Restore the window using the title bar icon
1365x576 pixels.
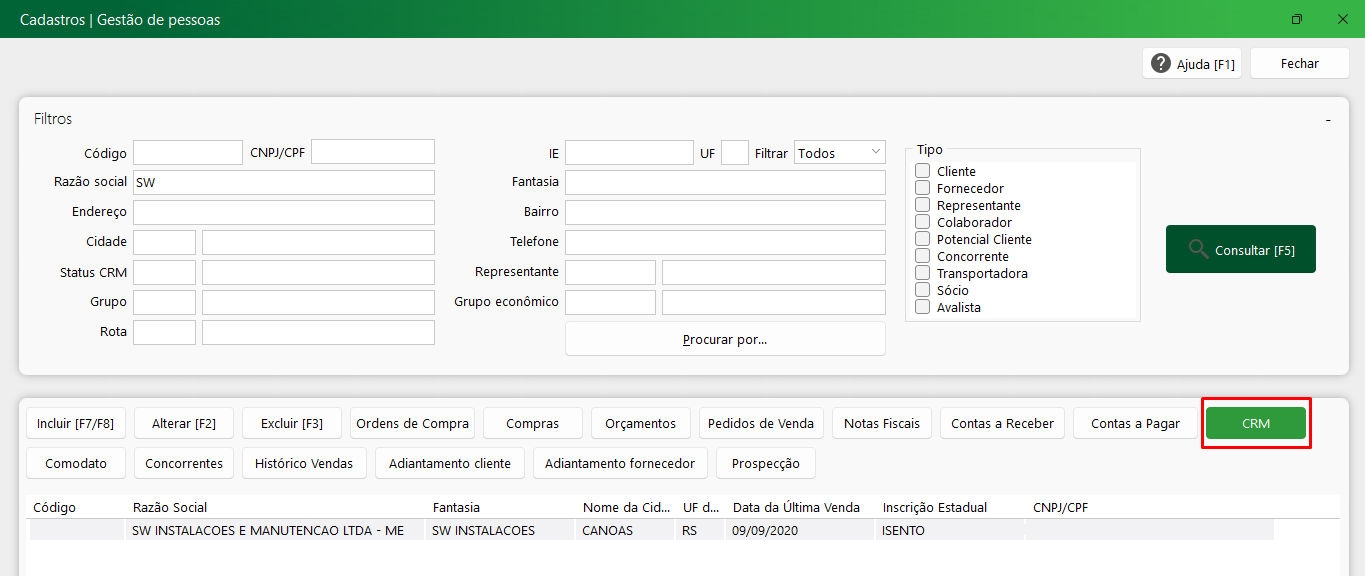(x=1297, y=19)
